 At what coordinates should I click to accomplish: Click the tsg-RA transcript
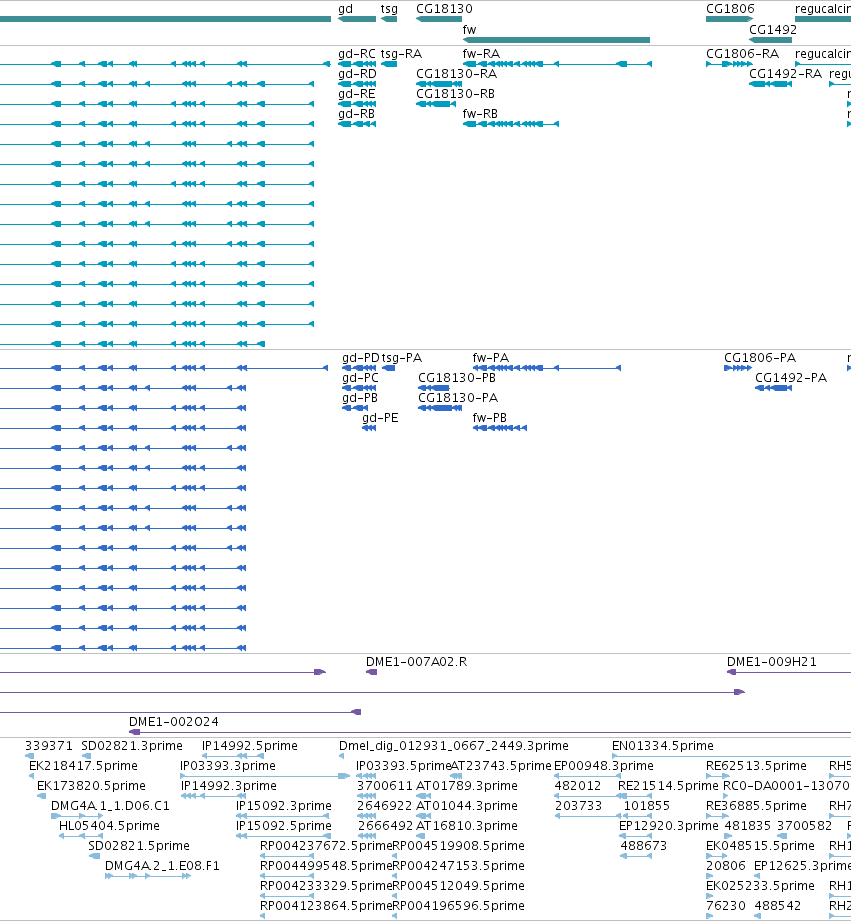[389, 64]
